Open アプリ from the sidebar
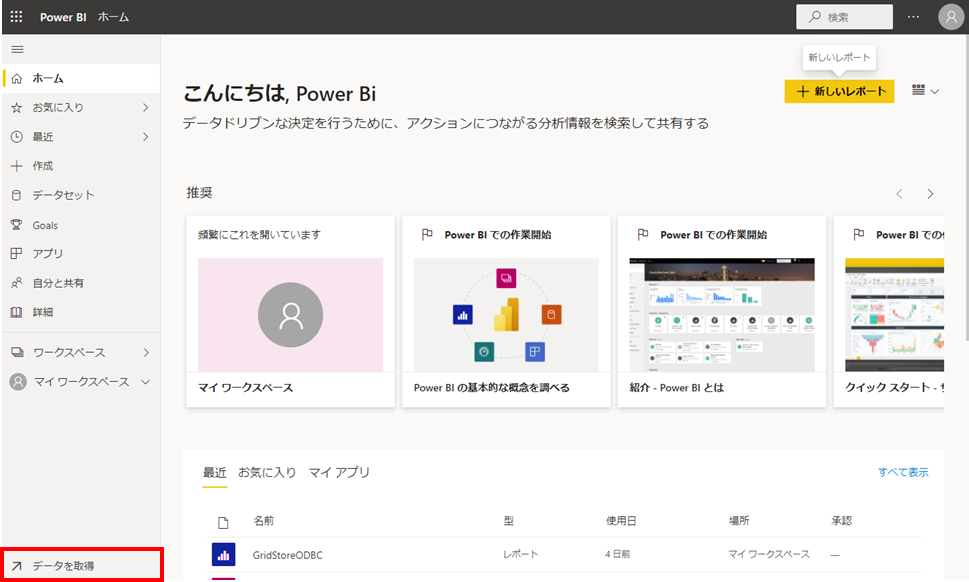Viewport: 969px width, 582px height. 47,254
